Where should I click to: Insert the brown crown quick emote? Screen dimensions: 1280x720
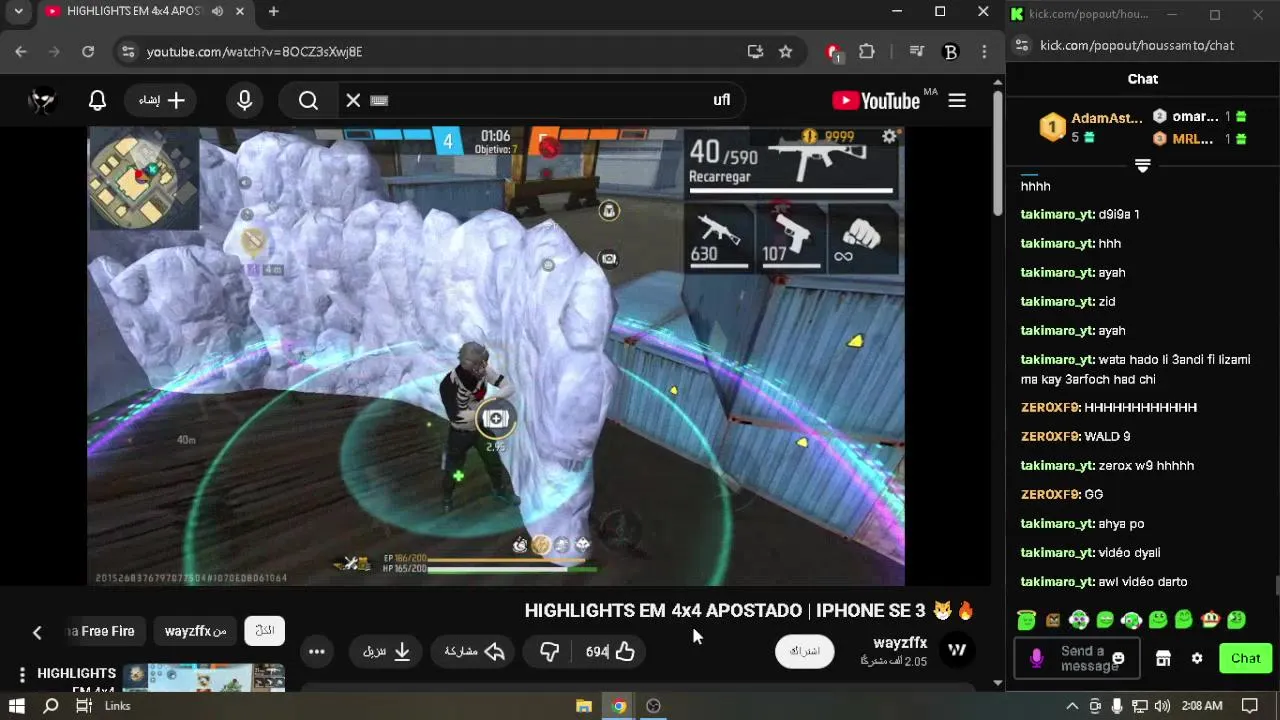pyautogui.click(x=1052, y=620)
